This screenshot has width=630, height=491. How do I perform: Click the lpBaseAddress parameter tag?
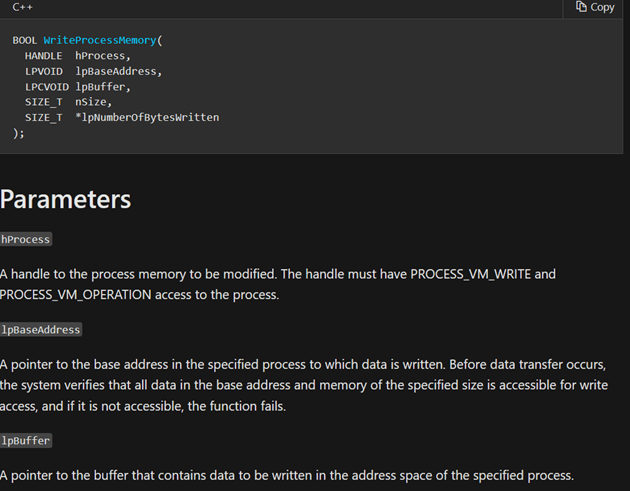(x=41, y=329)
